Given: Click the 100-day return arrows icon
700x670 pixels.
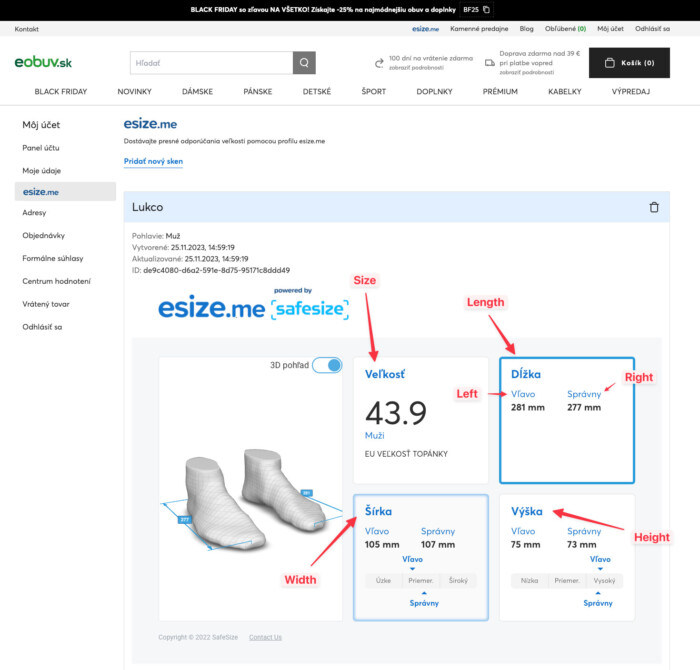Looking at the screenshot, I should [379, 63].
